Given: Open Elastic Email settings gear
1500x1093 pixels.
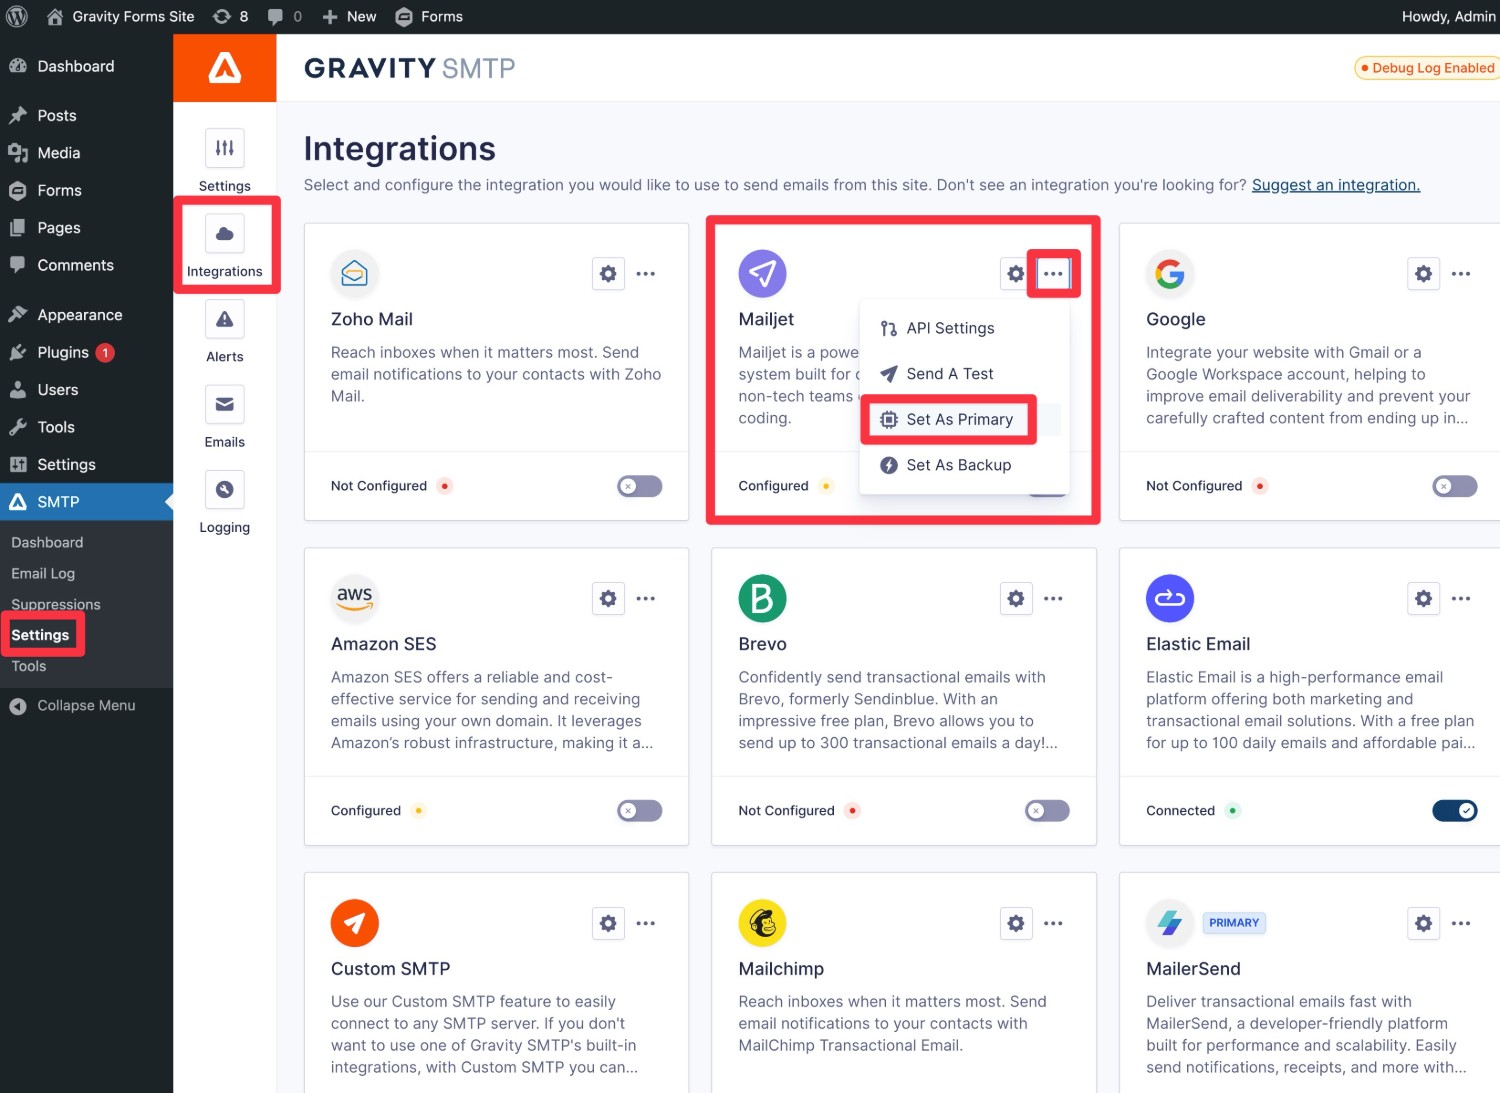Looking at the screenshot, I should (x=1423, y=598).
